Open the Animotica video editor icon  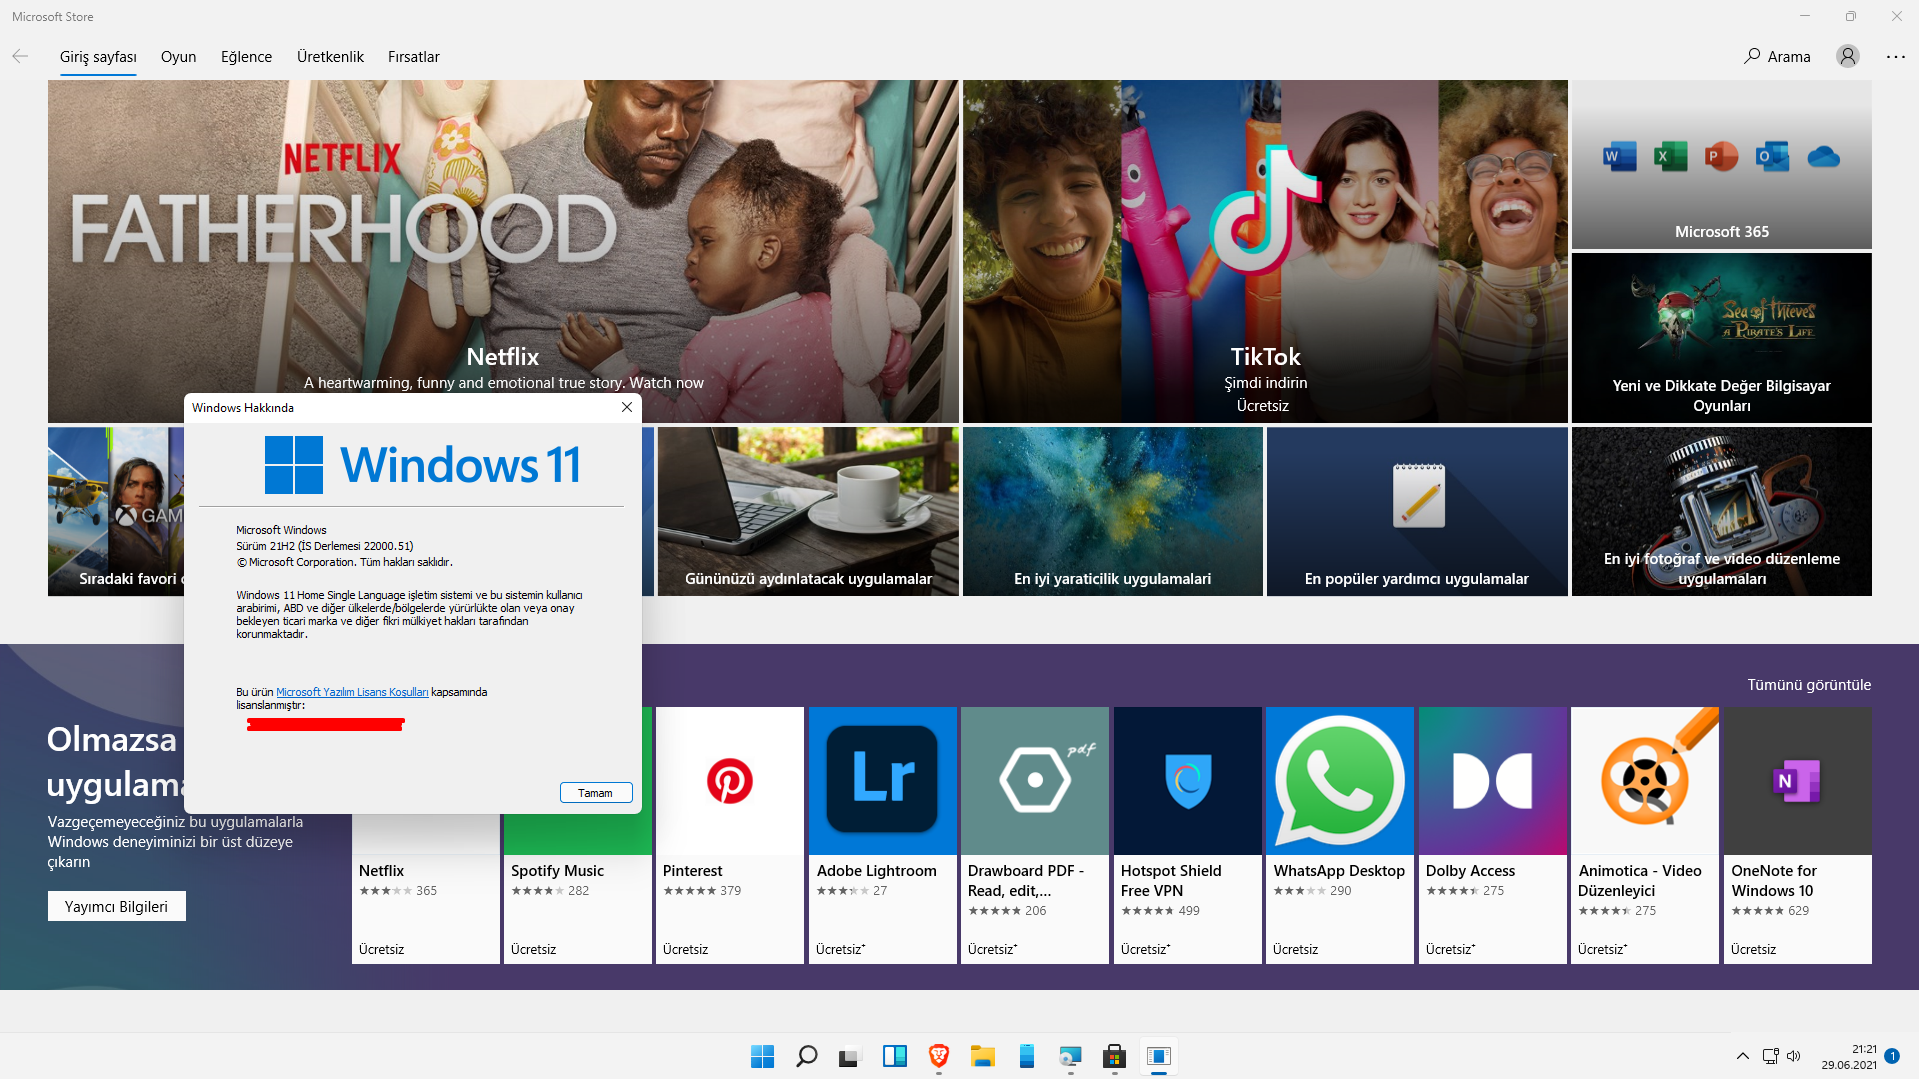pos(1645,781)
